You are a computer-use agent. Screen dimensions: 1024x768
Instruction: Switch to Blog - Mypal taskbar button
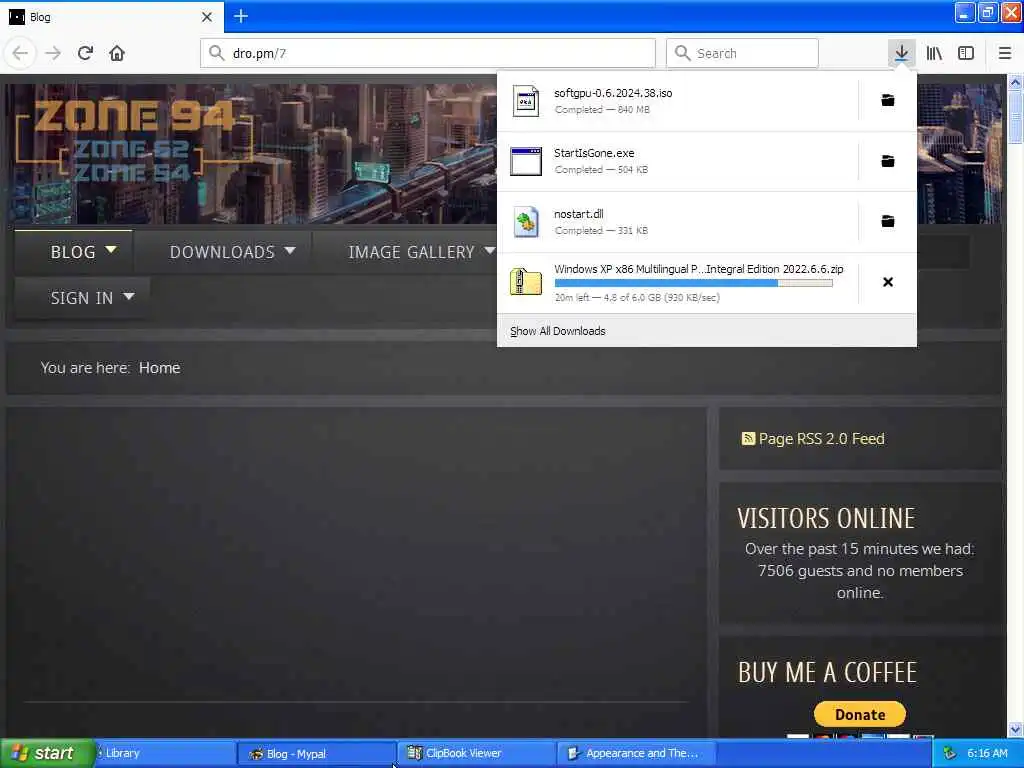[x=316, y=753]
